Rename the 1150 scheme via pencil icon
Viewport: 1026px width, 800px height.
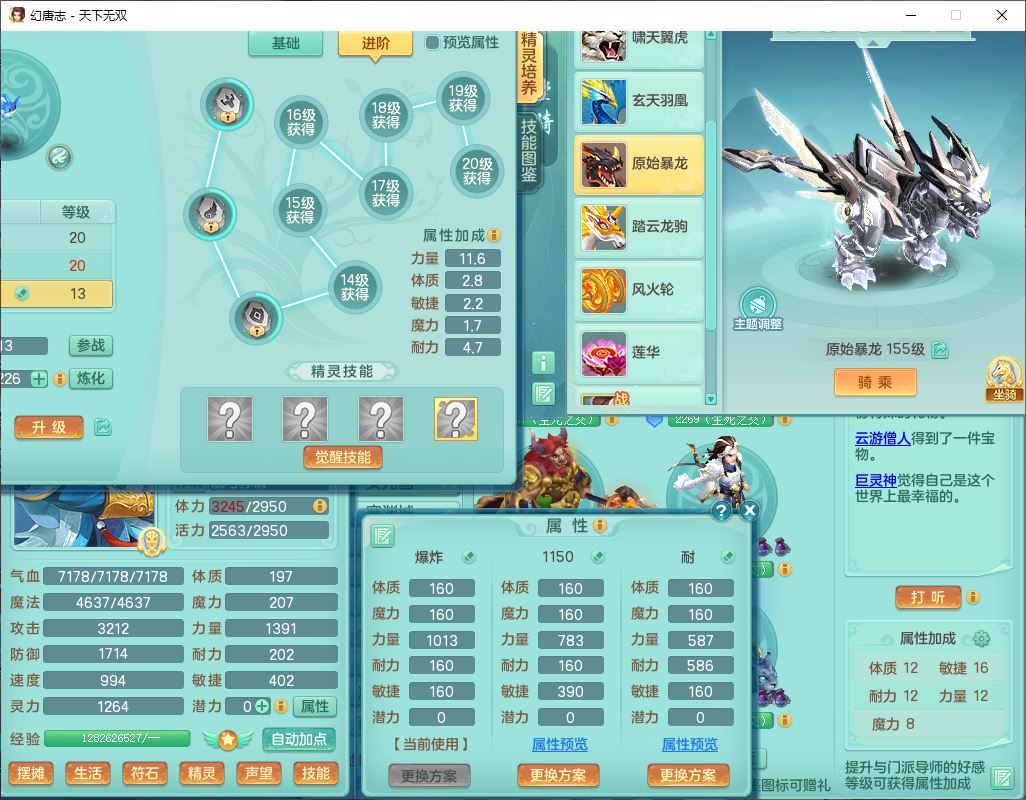point(597,557)
